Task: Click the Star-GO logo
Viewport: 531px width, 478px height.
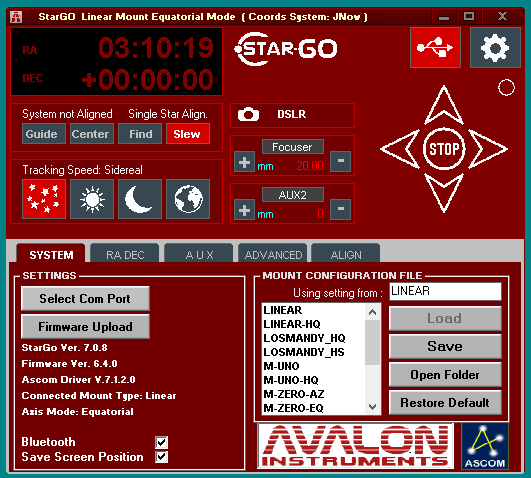Action: click(286, 49)
